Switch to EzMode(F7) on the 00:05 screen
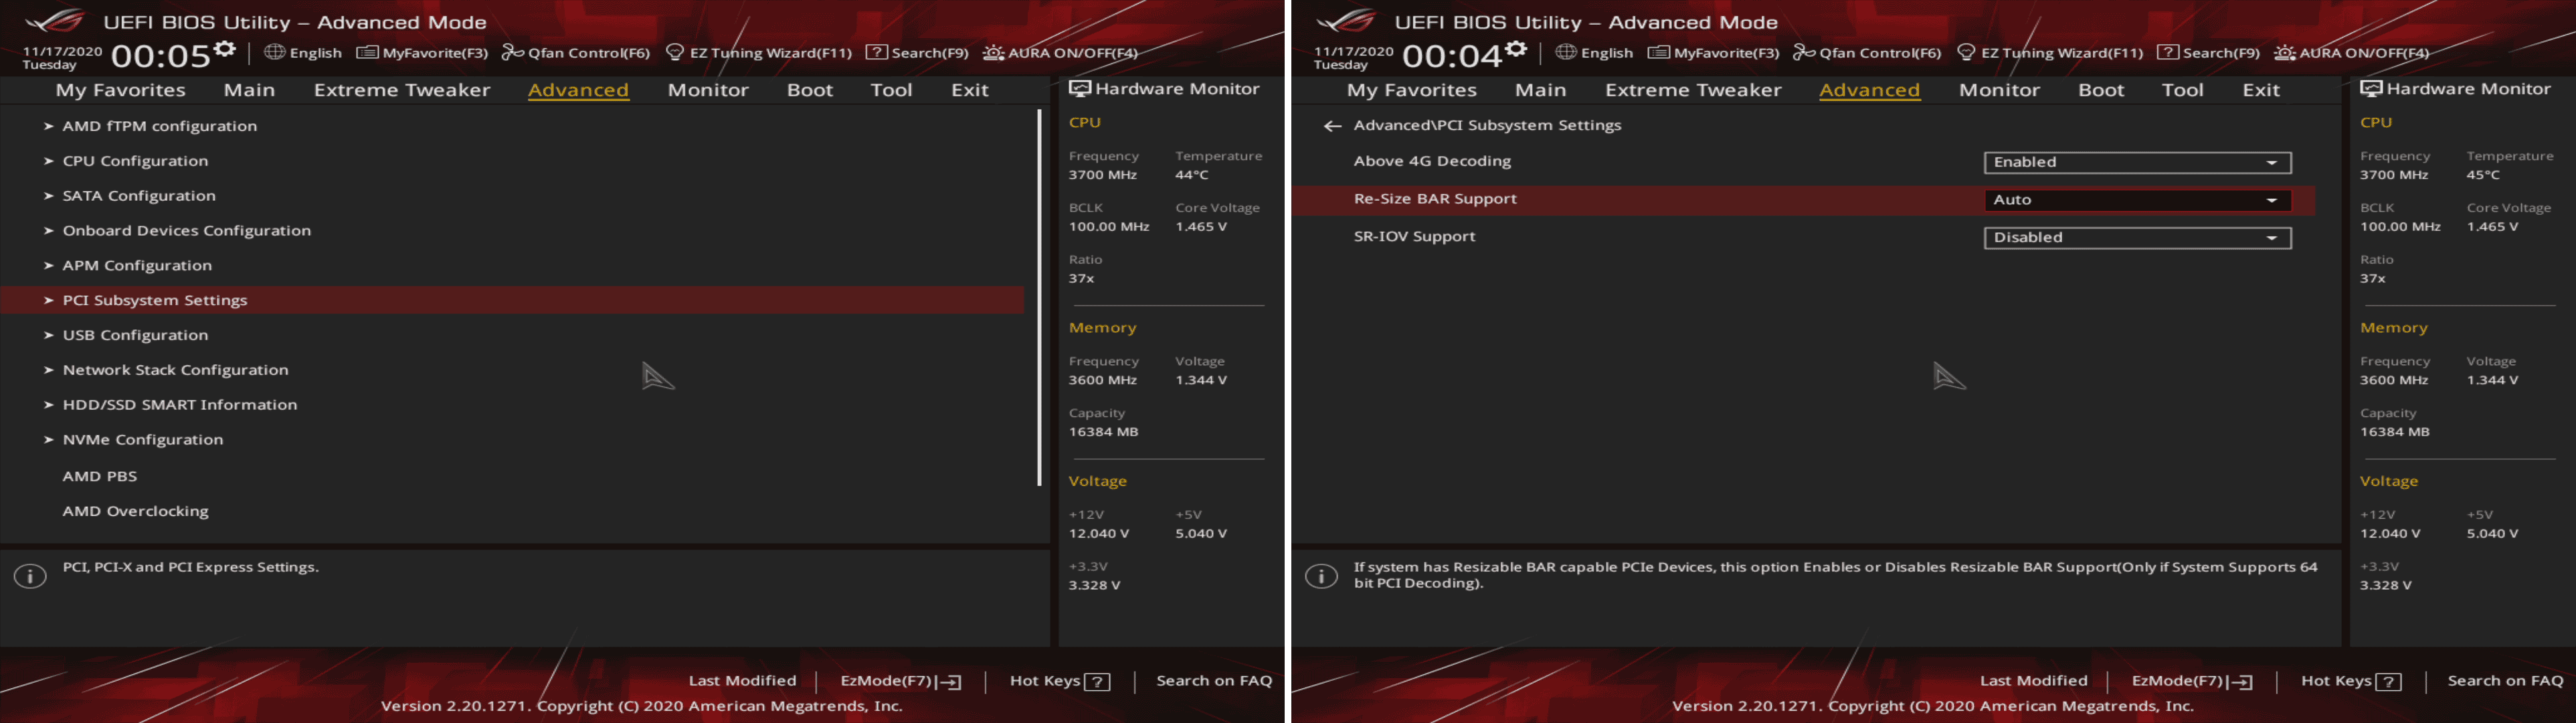This screenshot has height=723, width=2576. [901, 682]
